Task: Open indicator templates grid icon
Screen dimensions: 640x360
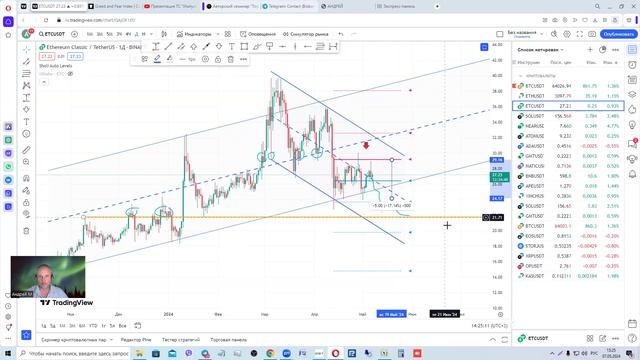Action: tap(228, 34)
